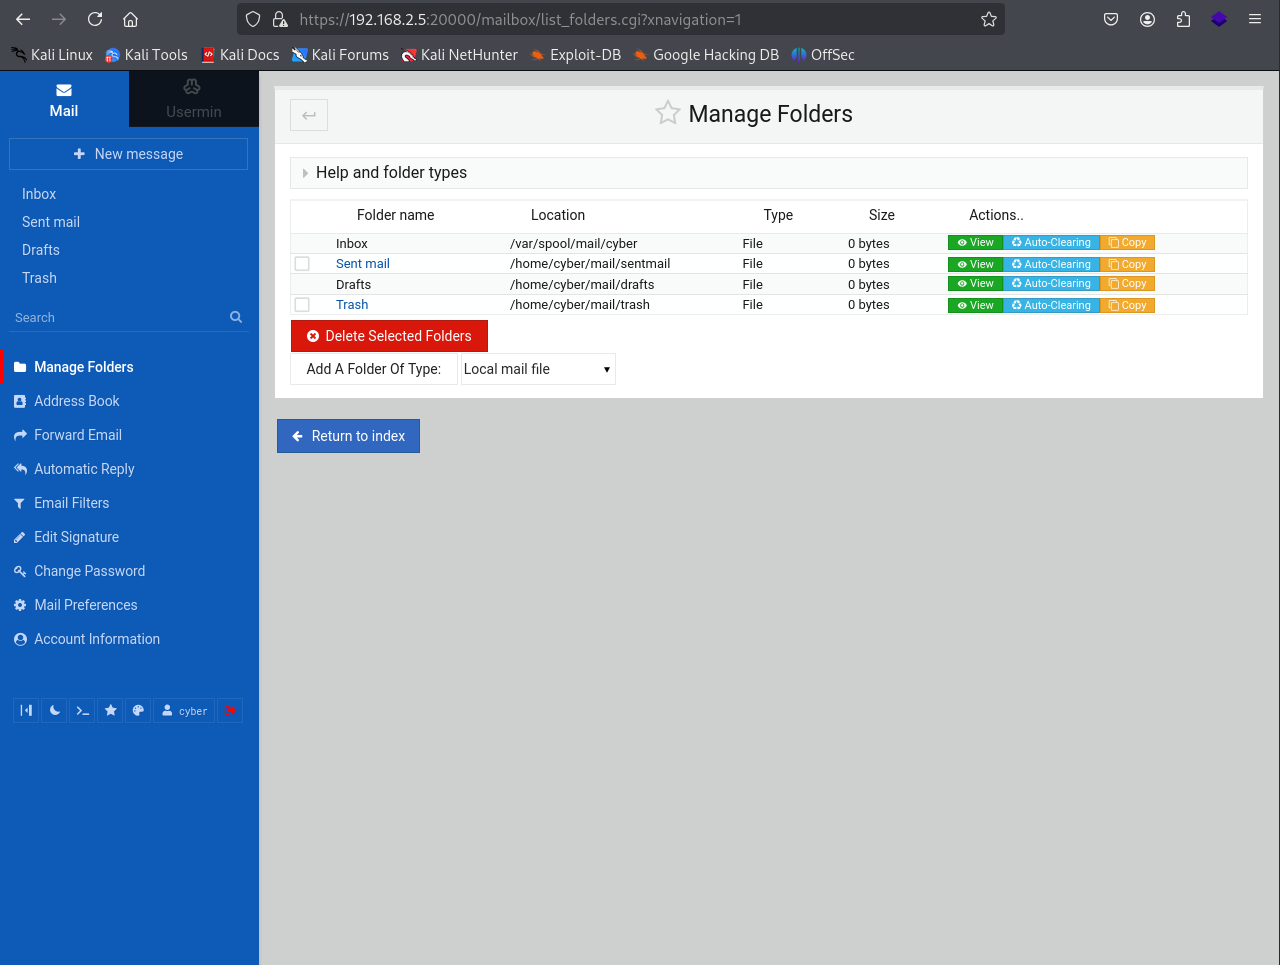Screen dimensions: 1280x965
Task: Open Firefox account icon in toolbar
Action: click(x=1147, y=19)
